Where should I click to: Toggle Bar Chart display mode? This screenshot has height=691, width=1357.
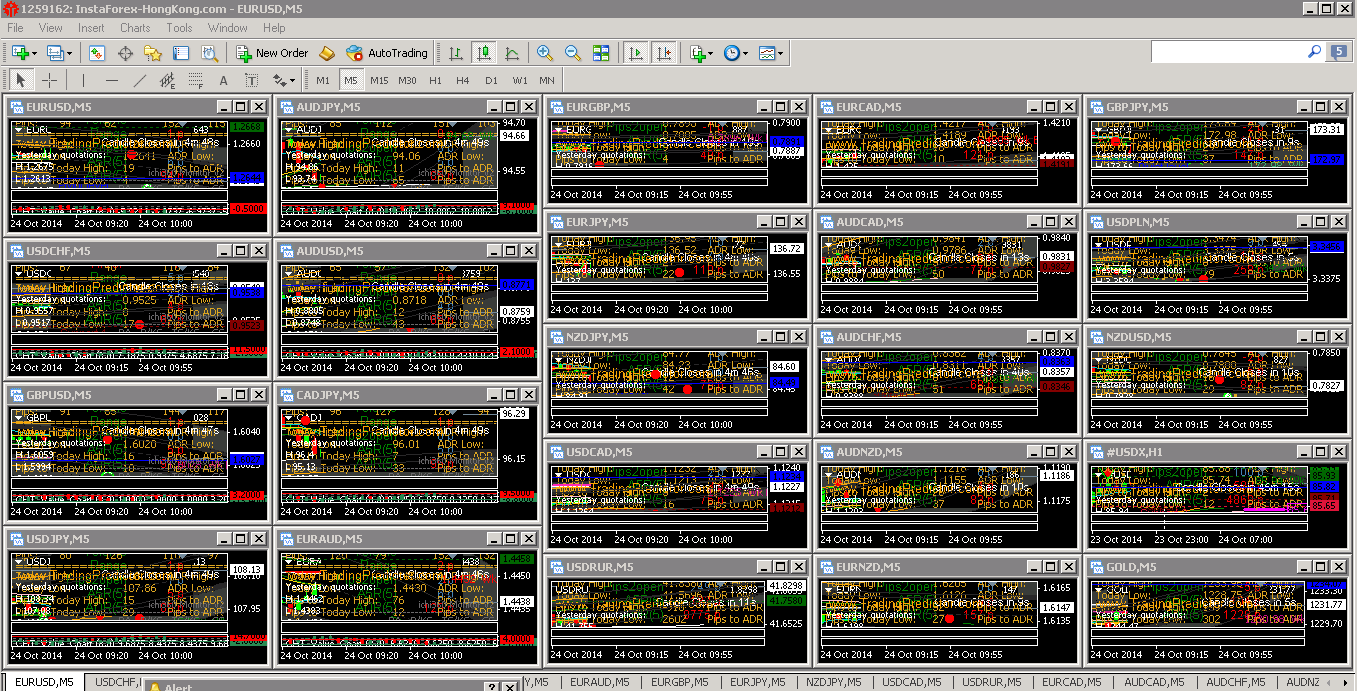(x=456, y=53)
